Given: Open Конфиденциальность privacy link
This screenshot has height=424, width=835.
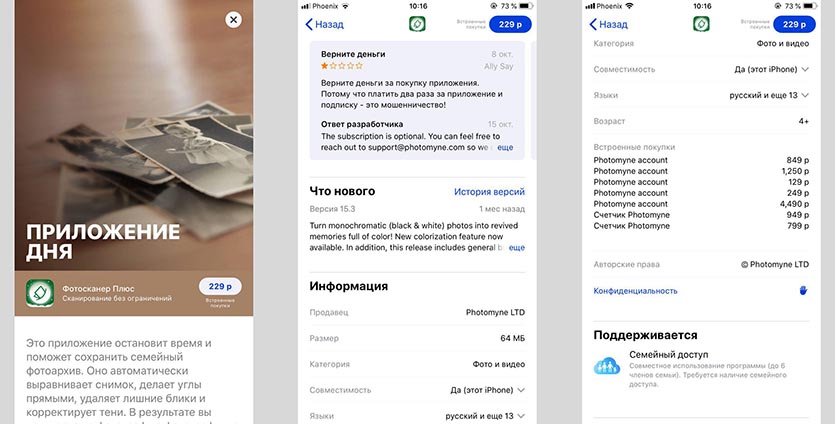Looking at the screenshot, I should (x=635, y=291).
